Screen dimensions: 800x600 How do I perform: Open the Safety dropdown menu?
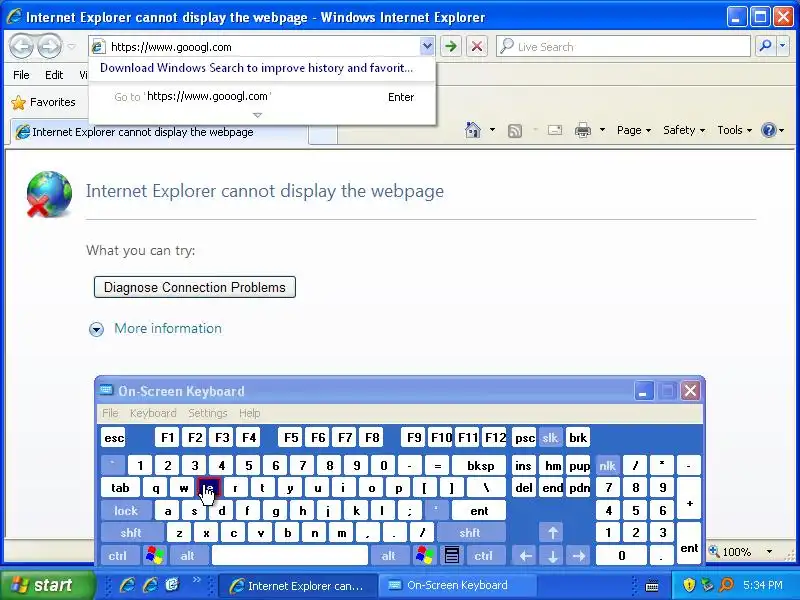tap(684, 130)
